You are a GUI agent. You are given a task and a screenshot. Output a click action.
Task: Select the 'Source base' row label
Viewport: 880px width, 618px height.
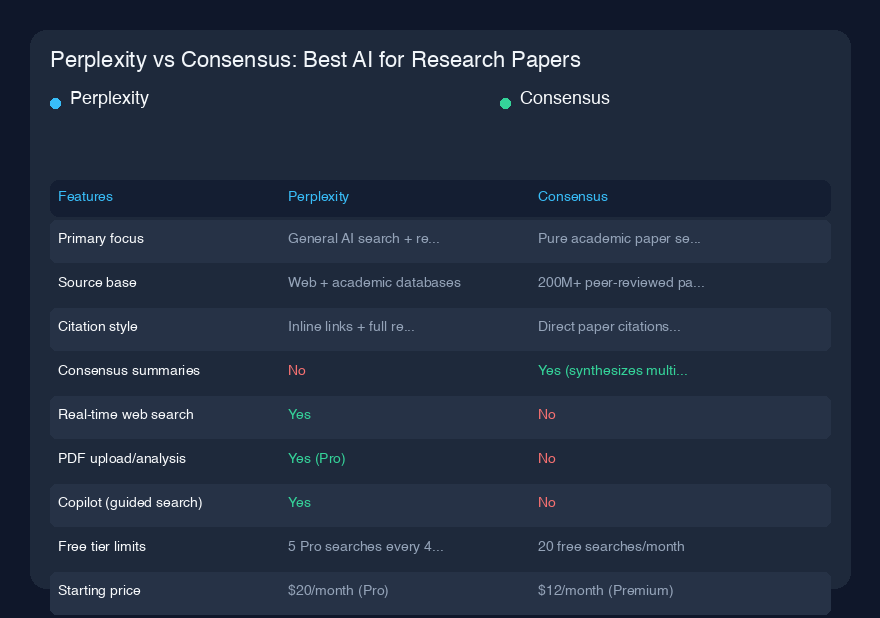(97, 282)
